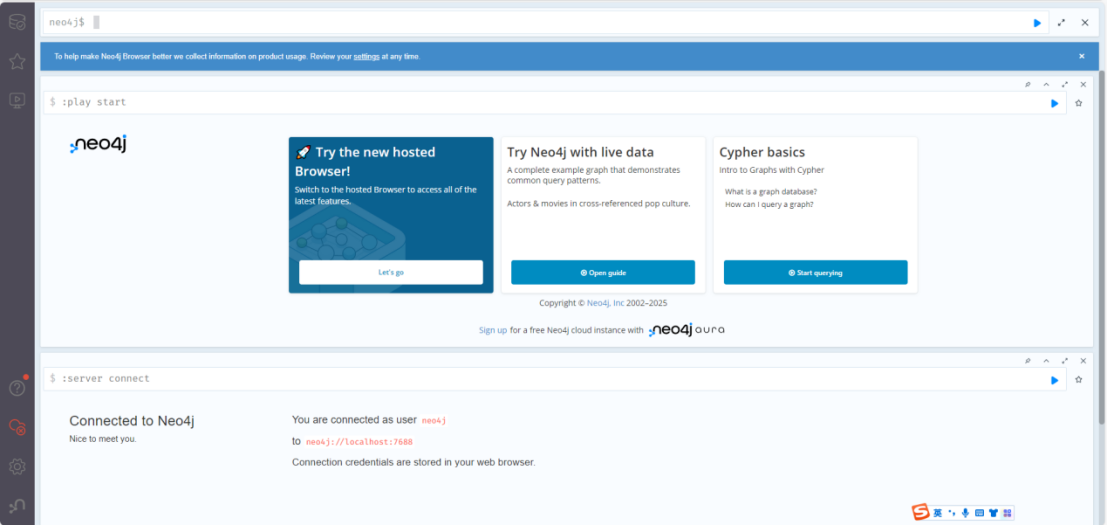
Task: Open About Neo4j icon at sidebar bottom
Action: tap(17, 505)
